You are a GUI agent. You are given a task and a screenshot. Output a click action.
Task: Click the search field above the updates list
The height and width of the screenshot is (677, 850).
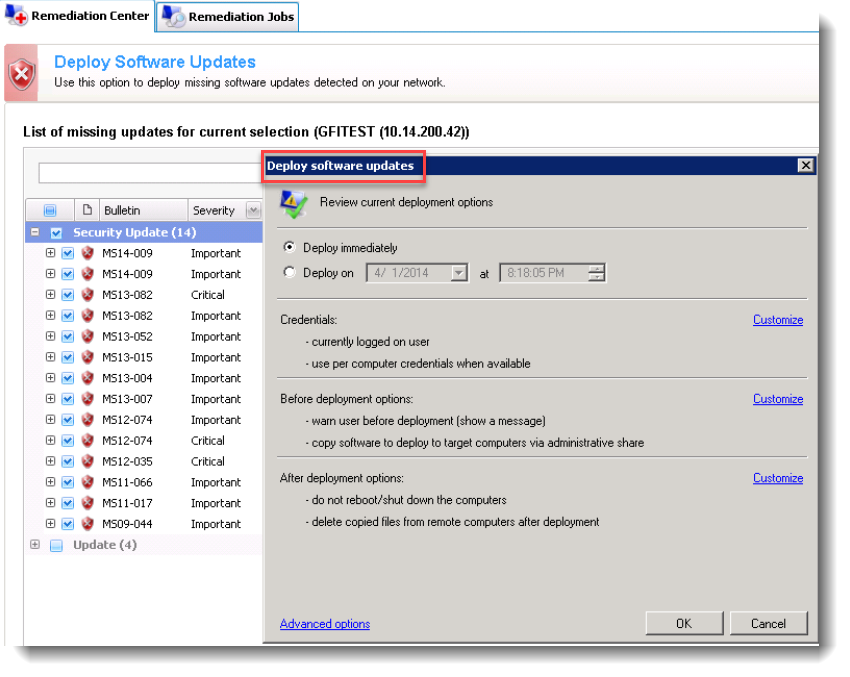pos(150,173)
